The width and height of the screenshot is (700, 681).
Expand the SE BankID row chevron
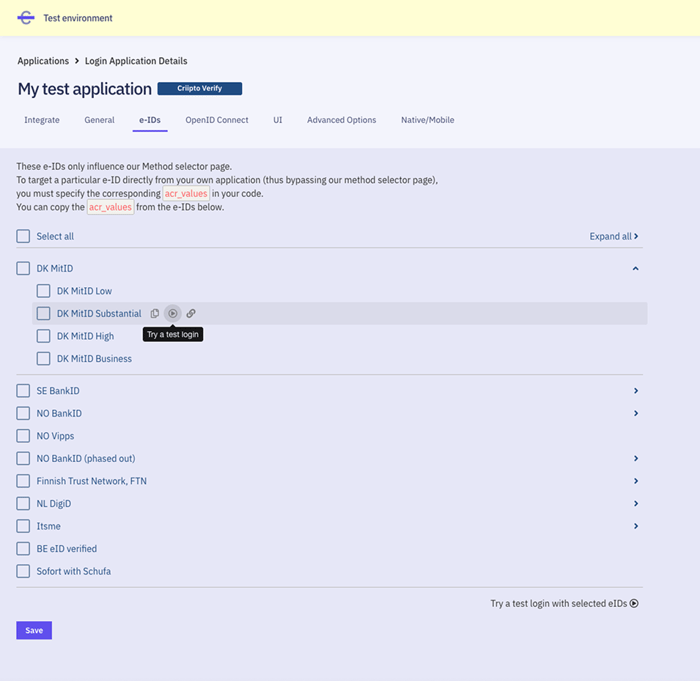[x=636, y=391]
